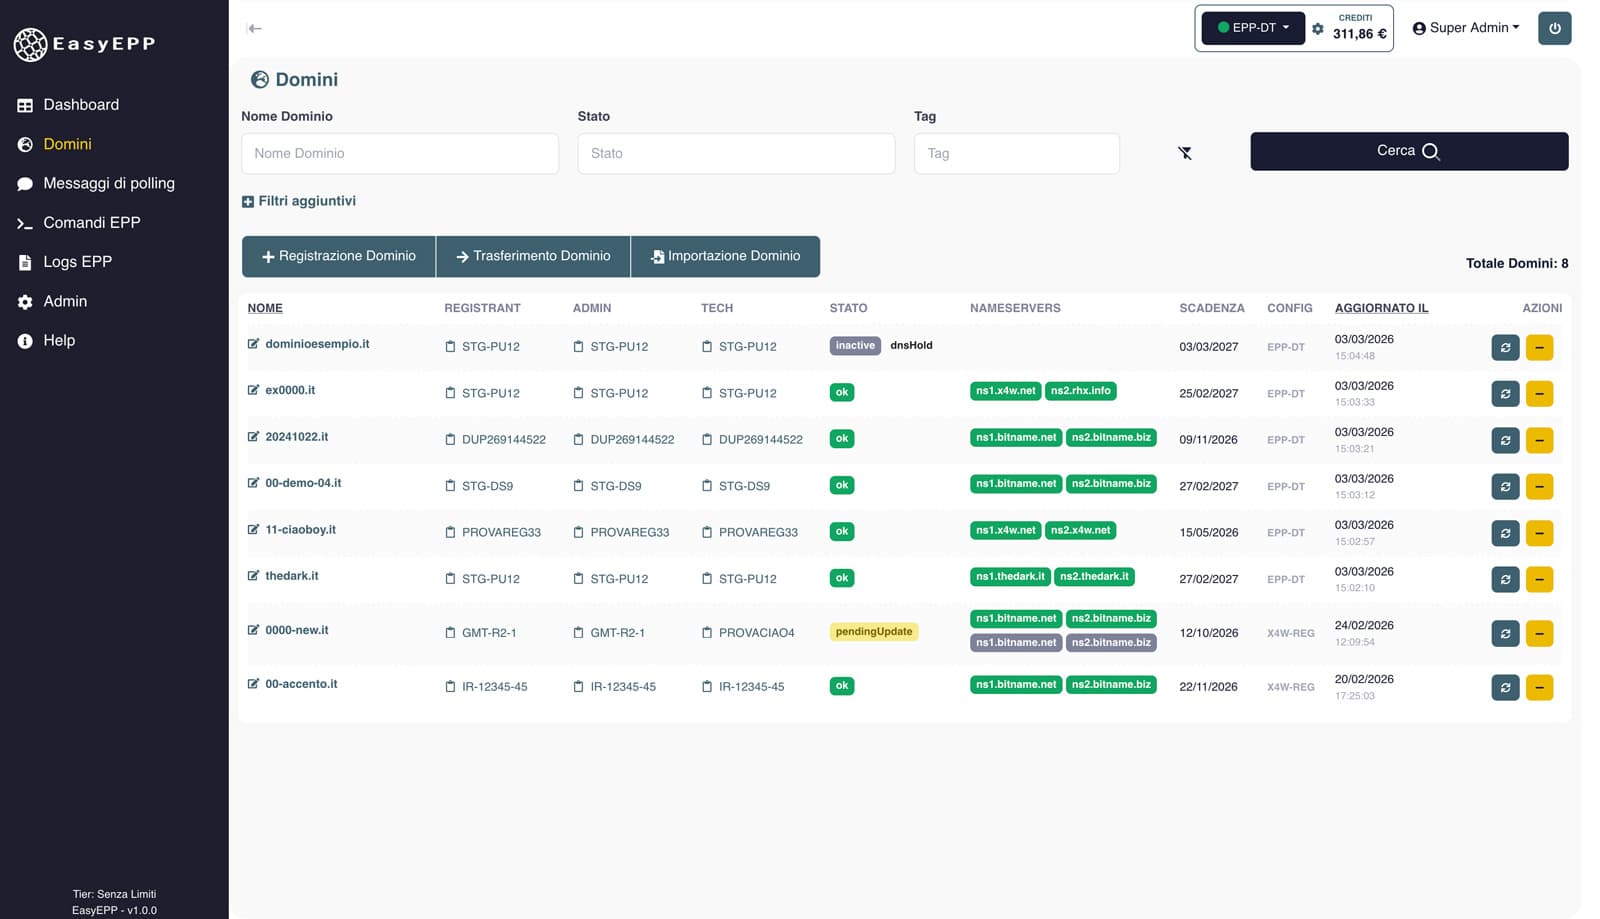The image size is (1600, 919).
Task: Open the EPP-DT configuration dropdown
Action: point(1253,28)
